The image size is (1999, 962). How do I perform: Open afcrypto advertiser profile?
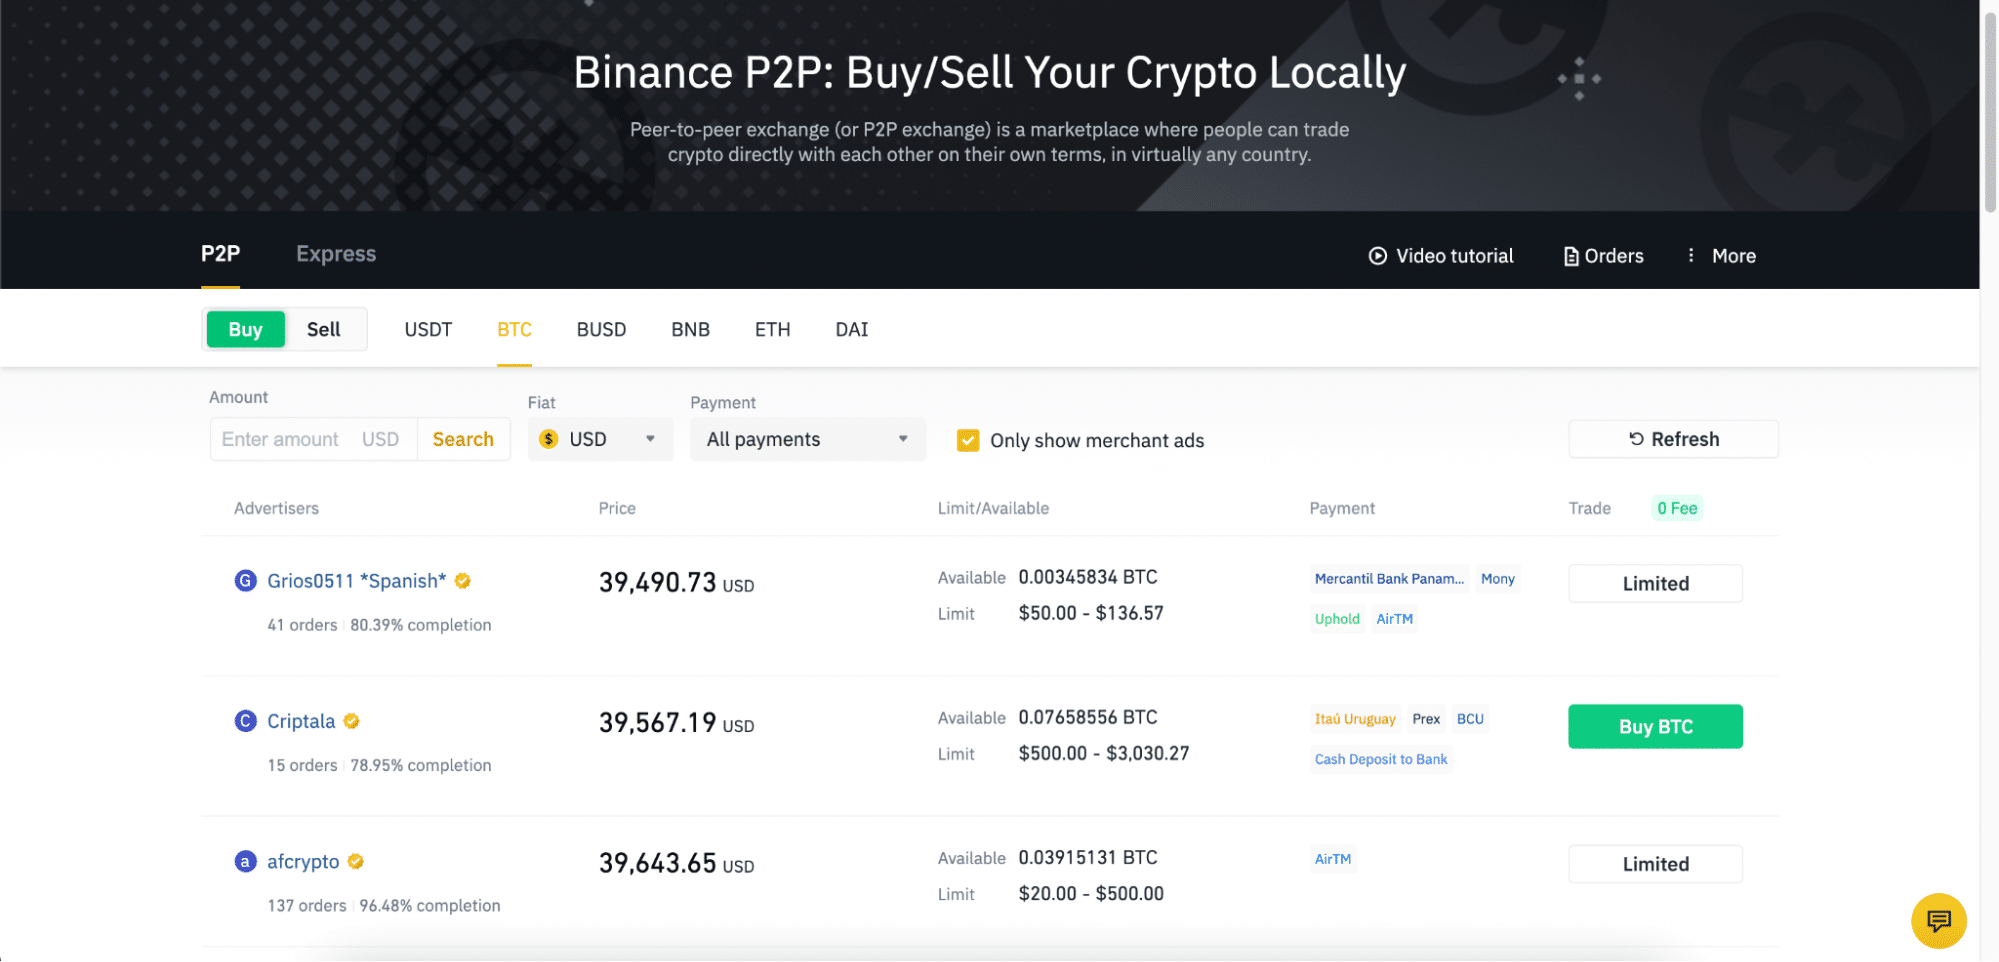point(302,861)
